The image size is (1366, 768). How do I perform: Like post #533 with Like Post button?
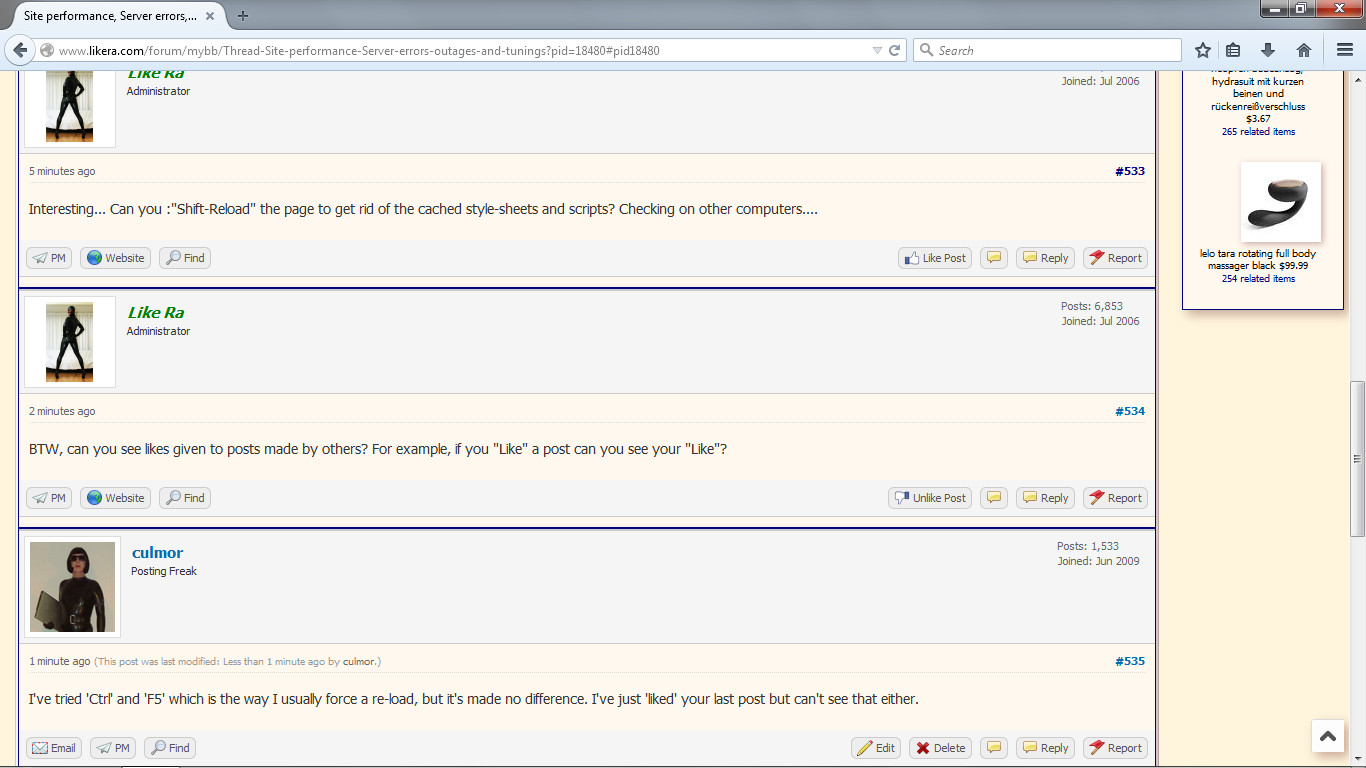[x=934, y=258]
